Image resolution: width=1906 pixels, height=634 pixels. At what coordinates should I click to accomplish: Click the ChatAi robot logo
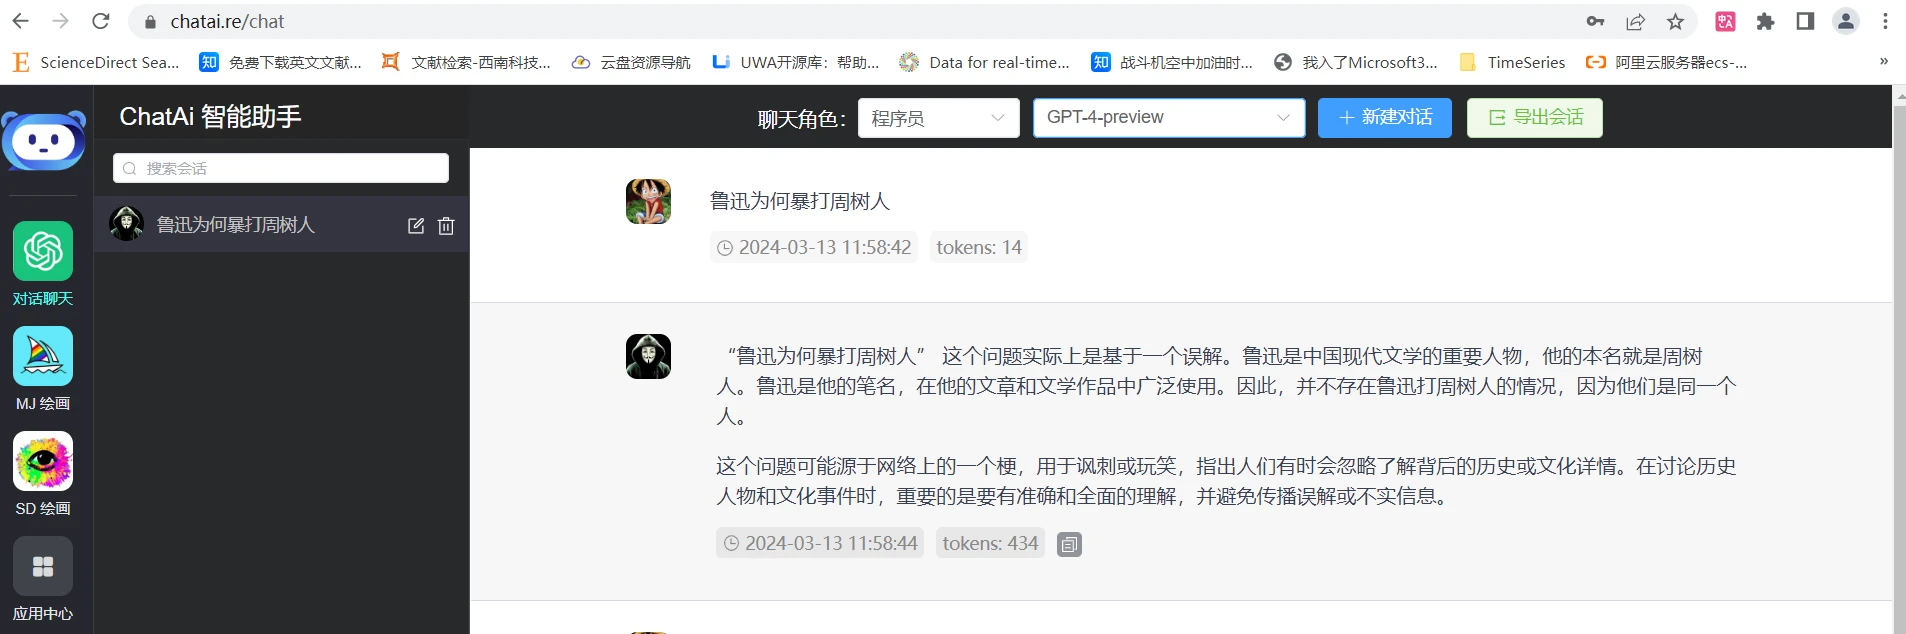[43, 141]
